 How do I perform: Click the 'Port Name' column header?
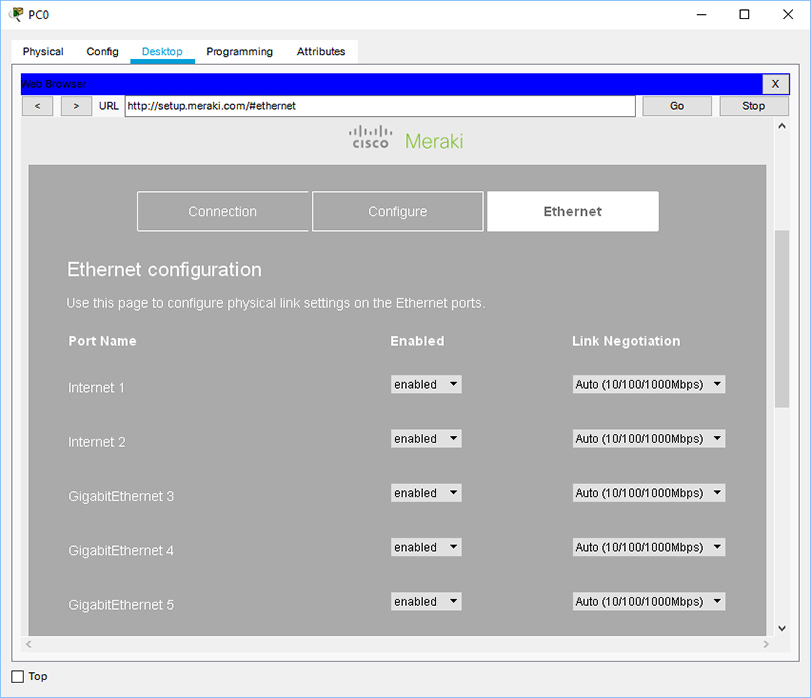coord(102,341)
